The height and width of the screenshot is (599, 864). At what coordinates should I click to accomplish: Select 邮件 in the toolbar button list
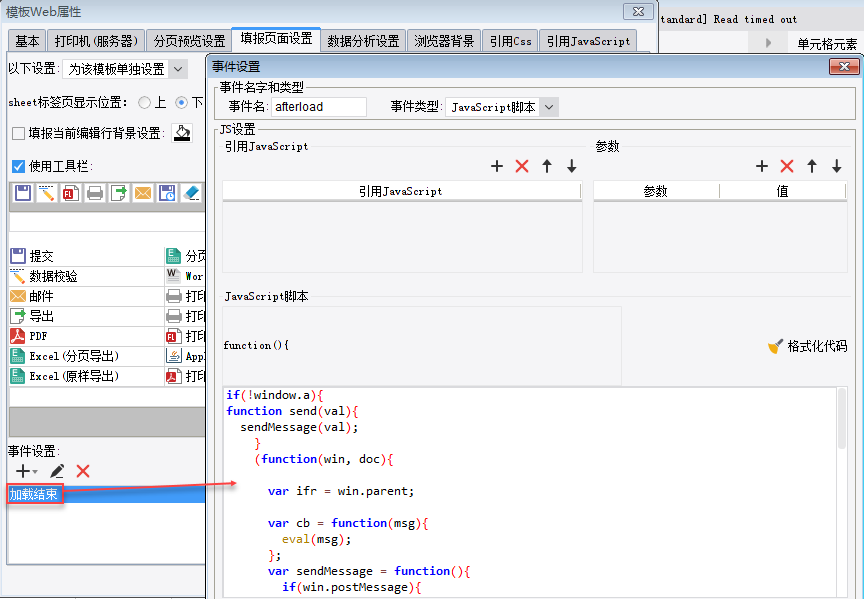click(87, 296)
